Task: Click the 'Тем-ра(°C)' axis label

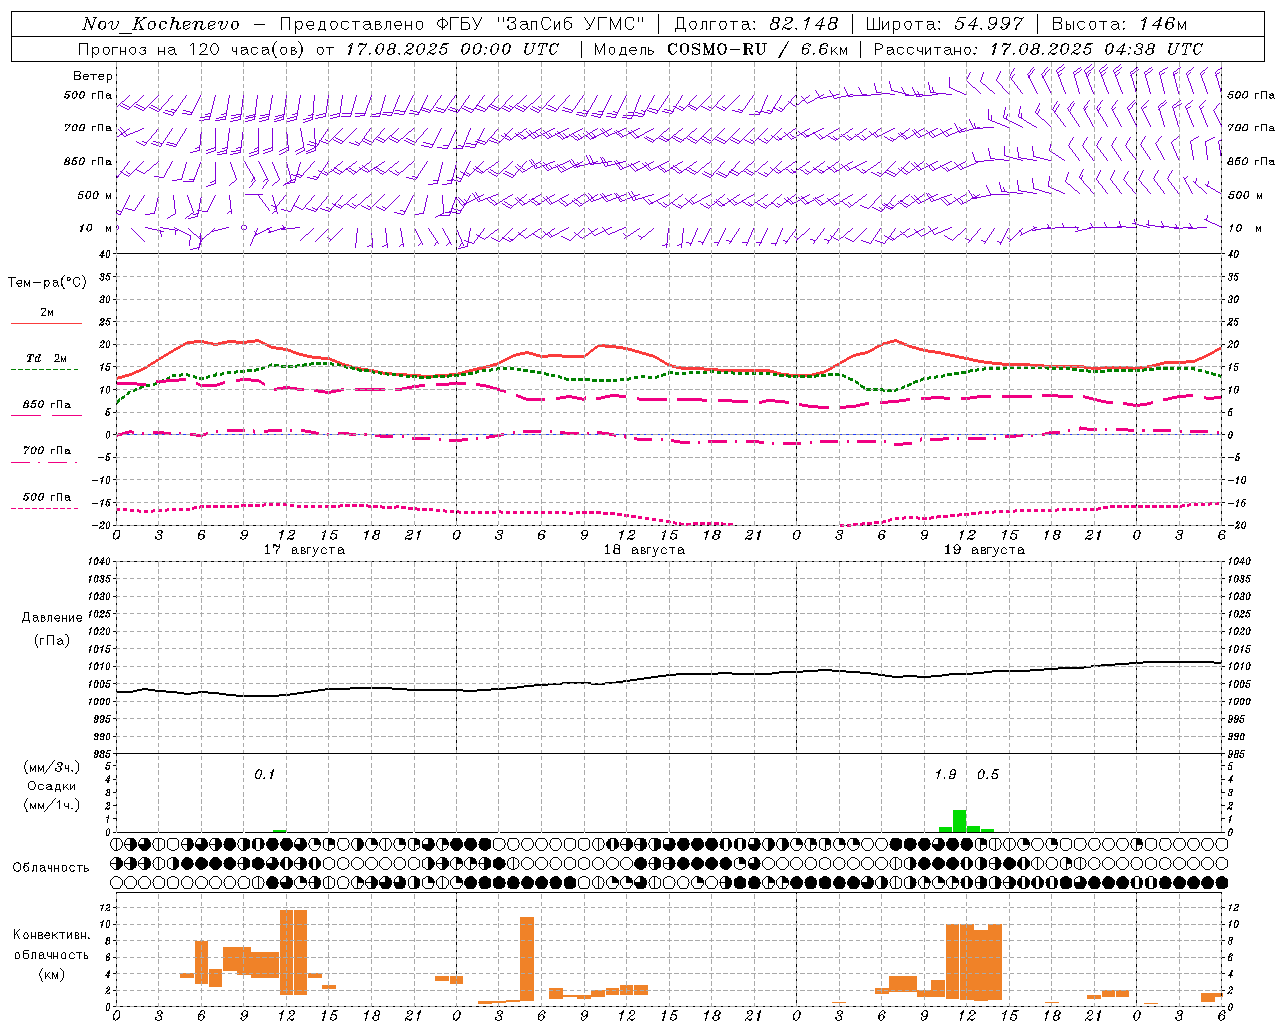Action: (x=47, y=283)
